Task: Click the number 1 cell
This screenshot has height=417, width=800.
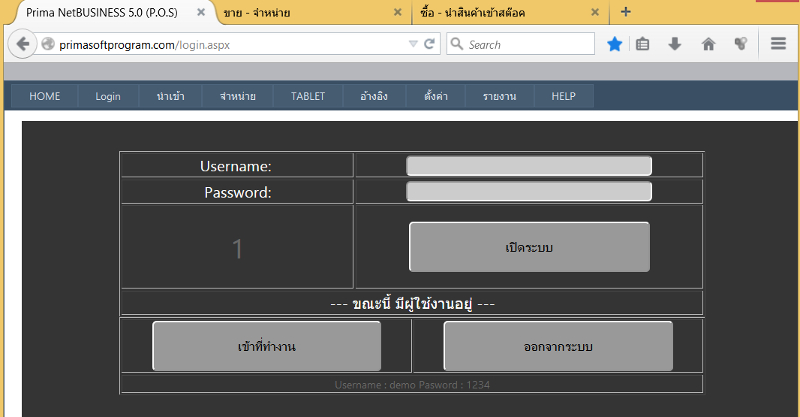Action: point(237,249)
